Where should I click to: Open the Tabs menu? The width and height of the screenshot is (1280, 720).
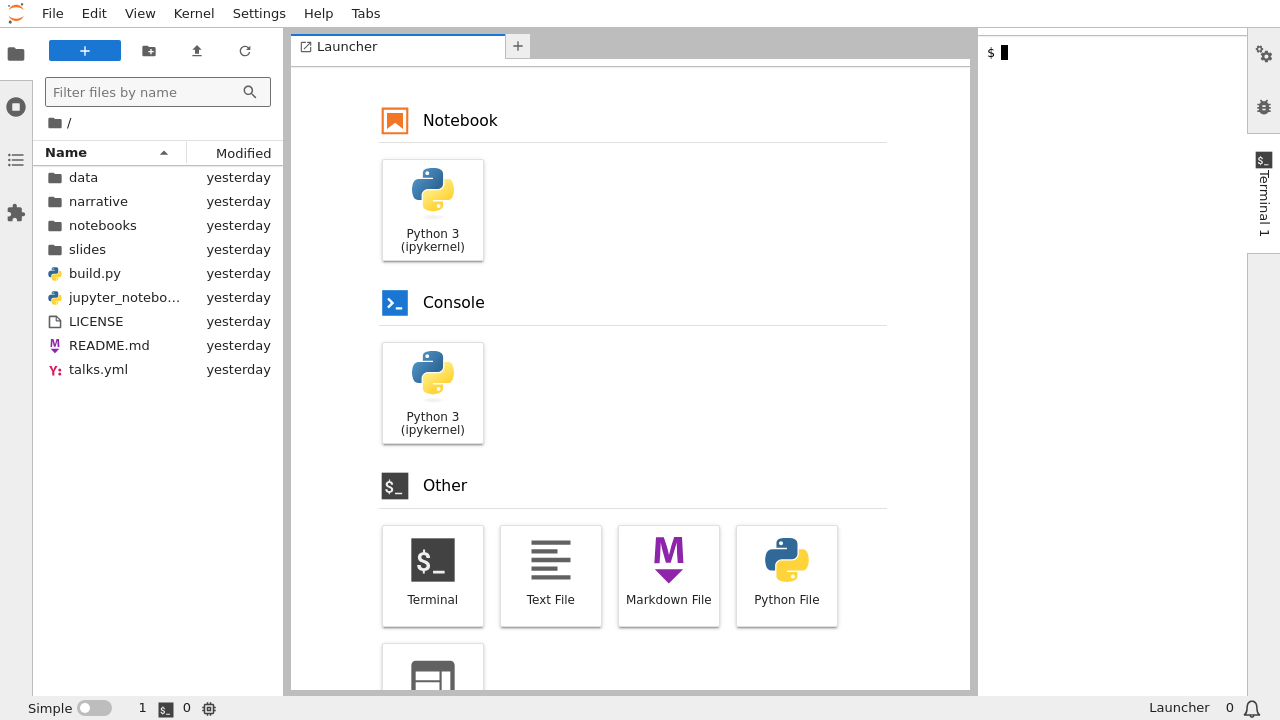(x=366, y=14)
